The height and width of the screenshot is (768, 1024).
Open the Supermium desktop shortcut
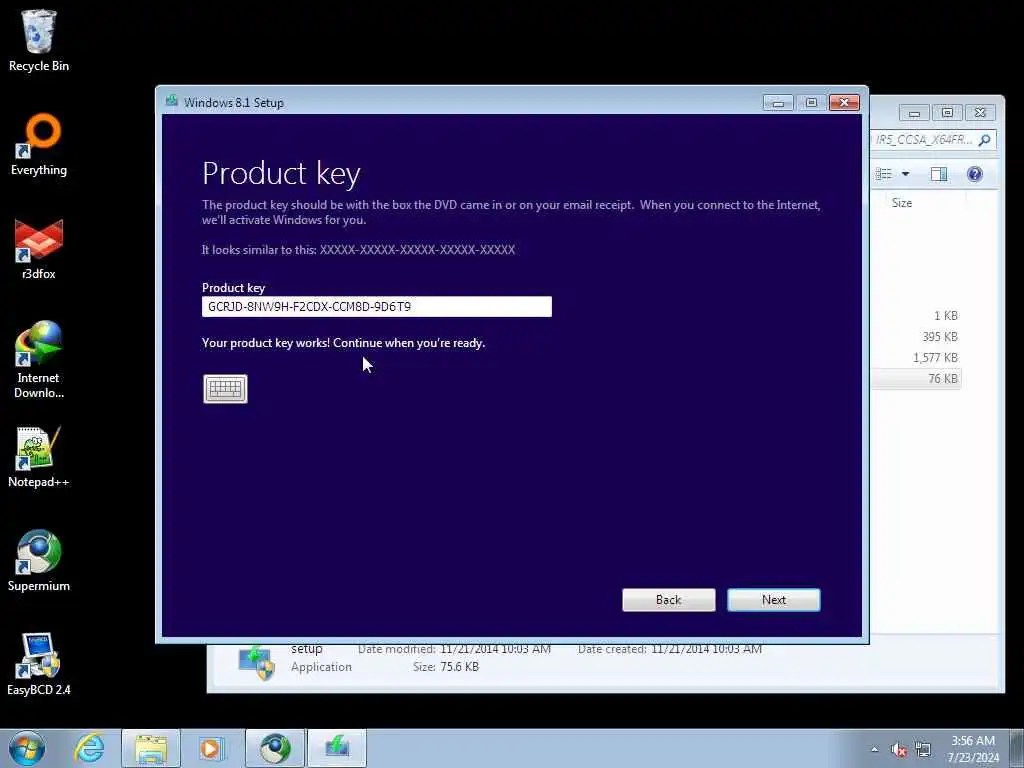(39, 561)
